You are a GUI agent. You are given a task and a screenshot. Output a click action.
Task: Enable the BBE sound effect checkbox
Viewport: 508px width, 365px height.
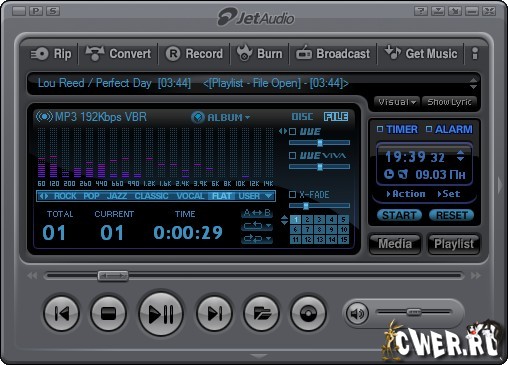pos(292,131)
